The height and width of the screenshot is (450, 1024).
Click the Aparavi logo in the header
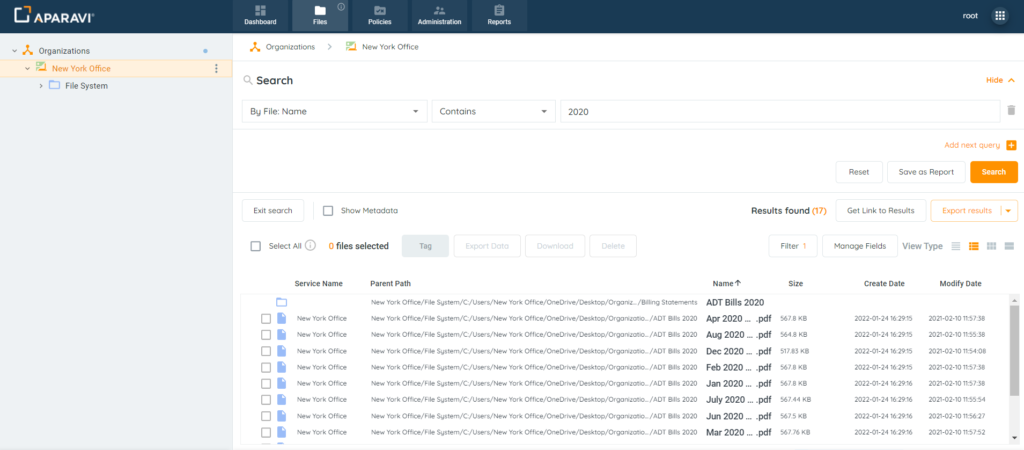(x=55, y=15)
